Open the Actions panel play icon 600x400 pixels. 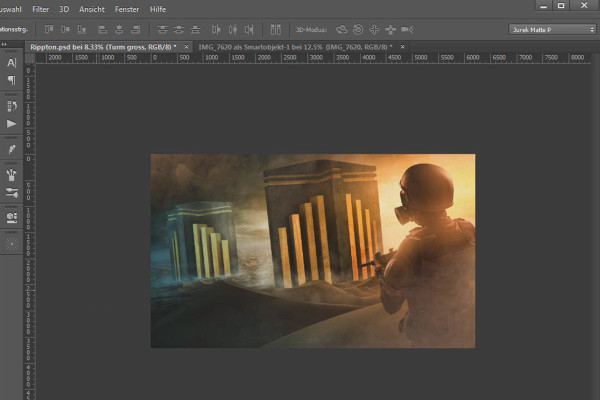point(11,124)
